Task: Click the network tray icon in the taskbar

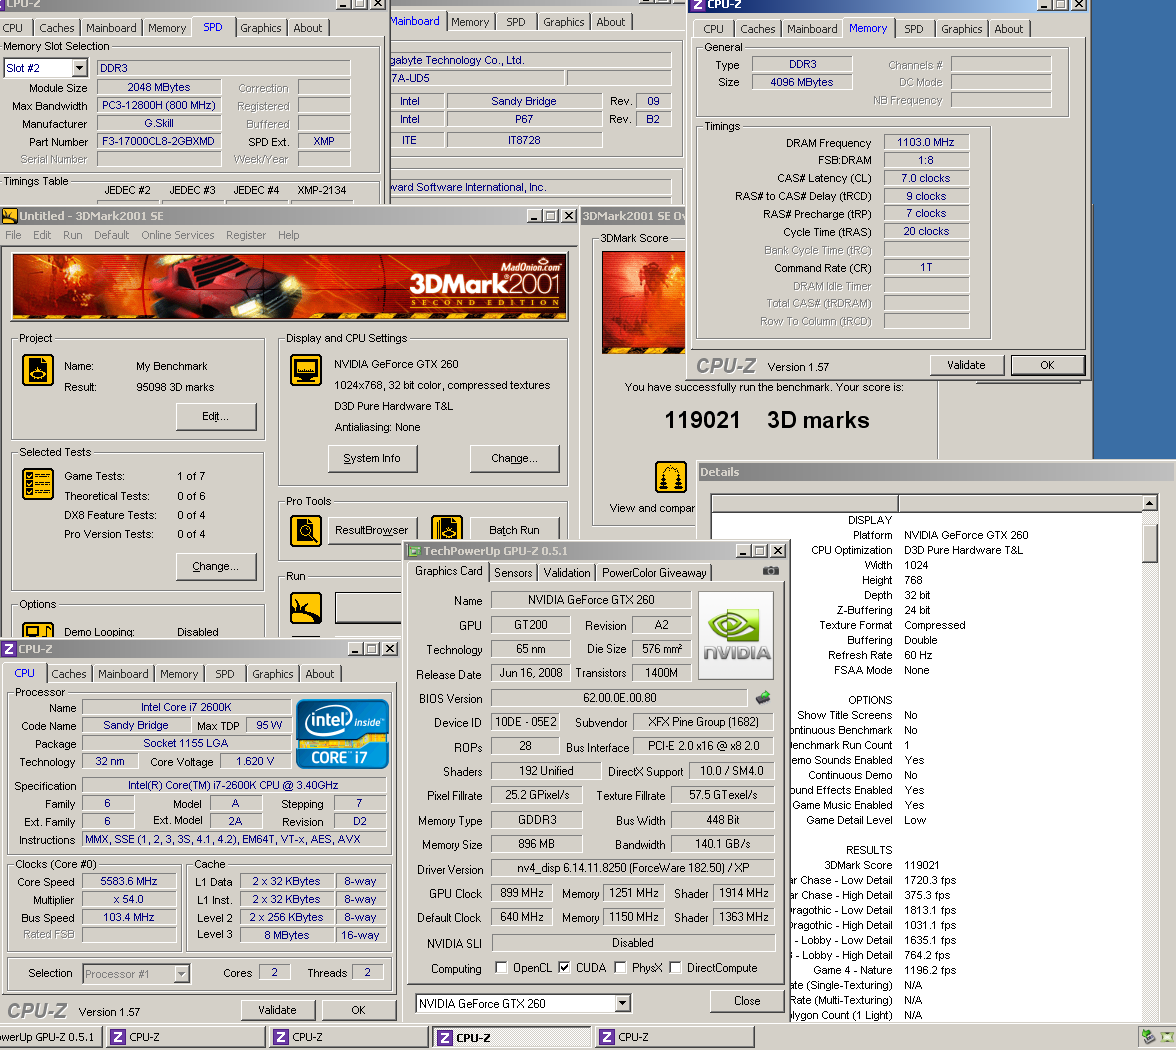Action: (x=1148, y=1038)
